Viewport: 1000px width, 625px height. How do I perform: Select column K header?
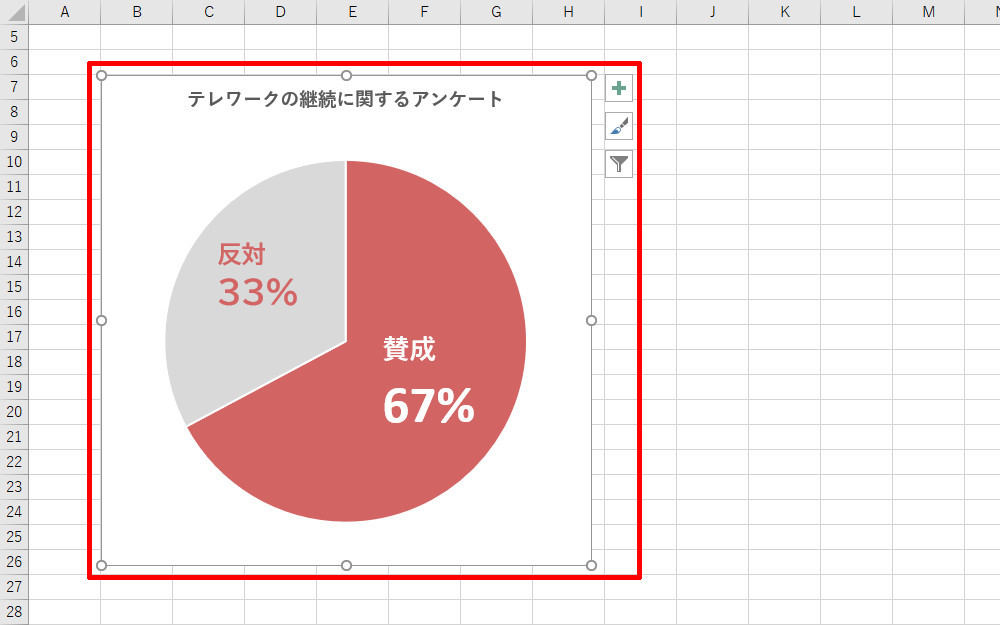pyautogui.click(x=785, y=12)
